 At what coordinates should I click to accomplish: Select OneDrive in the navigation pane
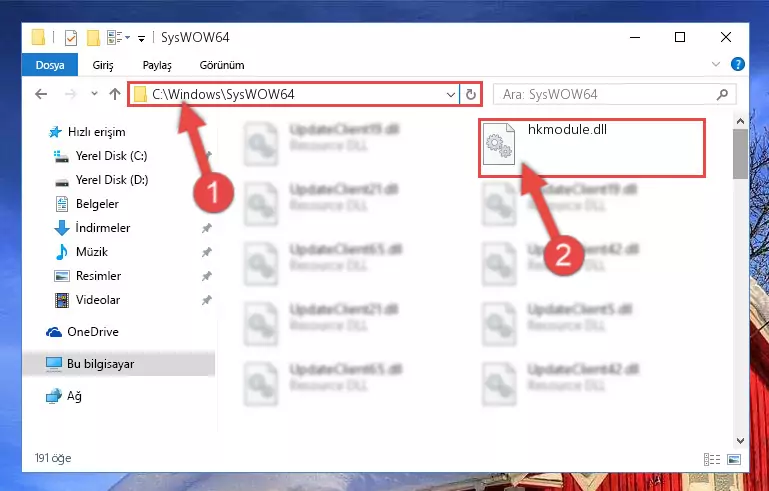93,332
